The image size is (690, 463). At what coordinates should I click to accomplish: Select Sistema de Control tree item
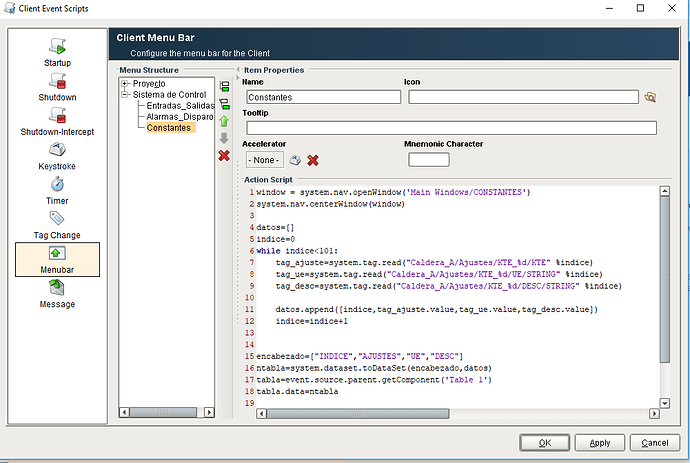point(169,95)
